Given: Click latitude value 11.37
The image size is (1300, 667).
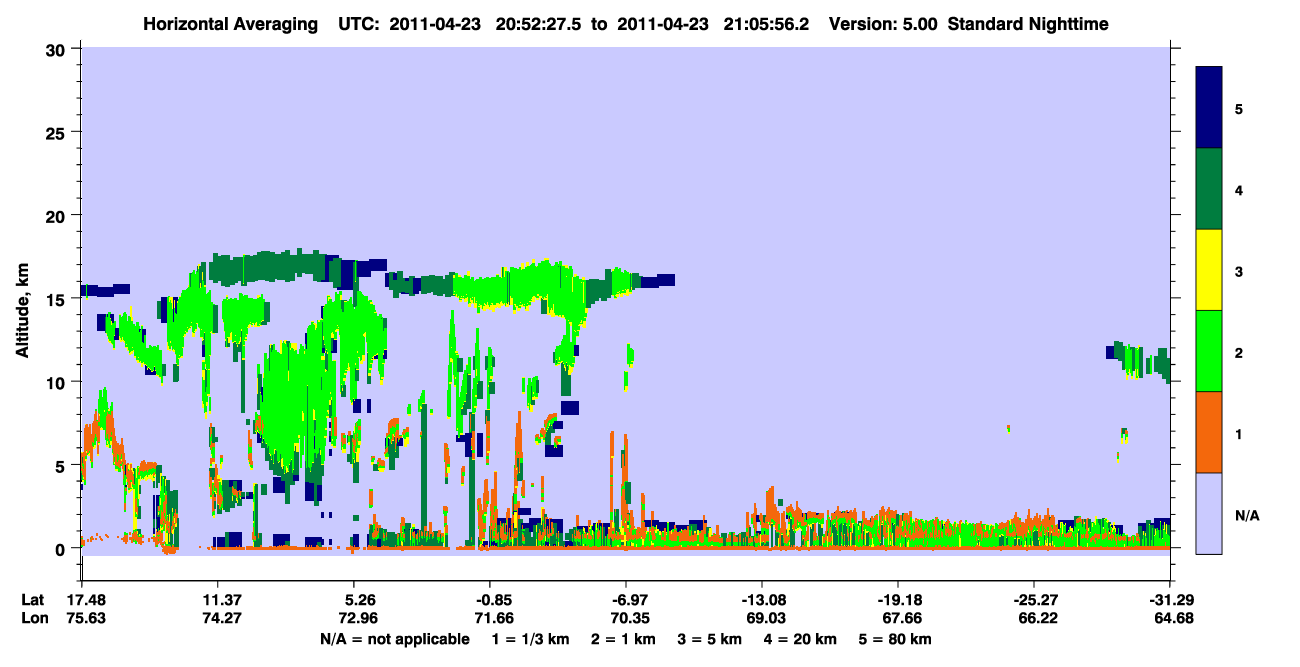Looking at the screenshot, I should tap(217, 600).
